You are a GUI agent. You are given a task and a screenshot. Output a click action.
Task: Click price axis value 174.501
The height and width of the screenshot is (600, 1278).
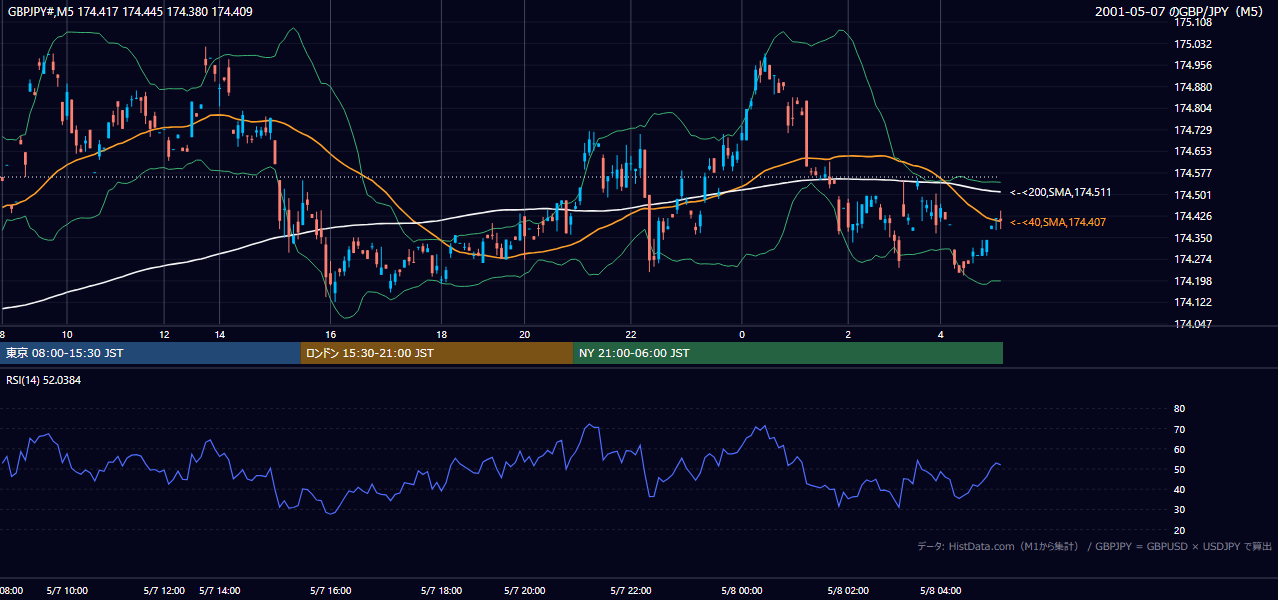pos(1193,195)
